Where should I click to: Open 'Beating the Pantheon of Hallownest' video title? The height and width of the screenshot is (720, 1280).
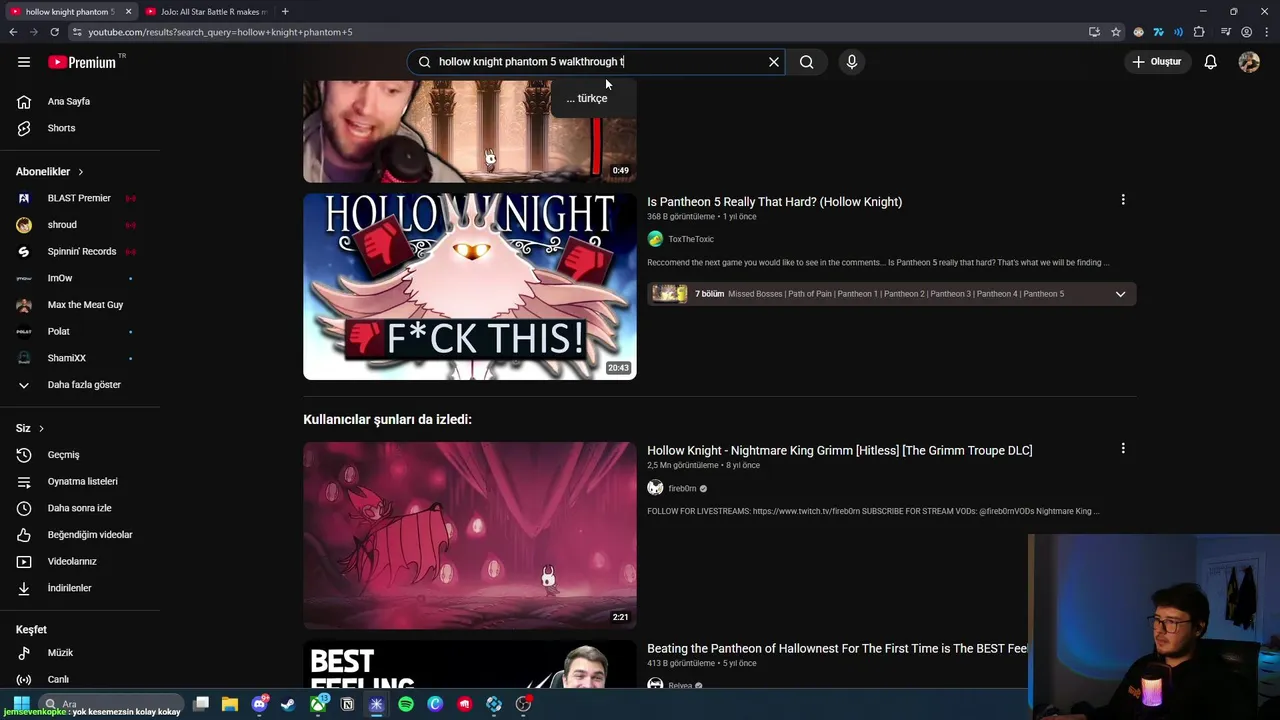pyautogui.click(x=837, y=649)
